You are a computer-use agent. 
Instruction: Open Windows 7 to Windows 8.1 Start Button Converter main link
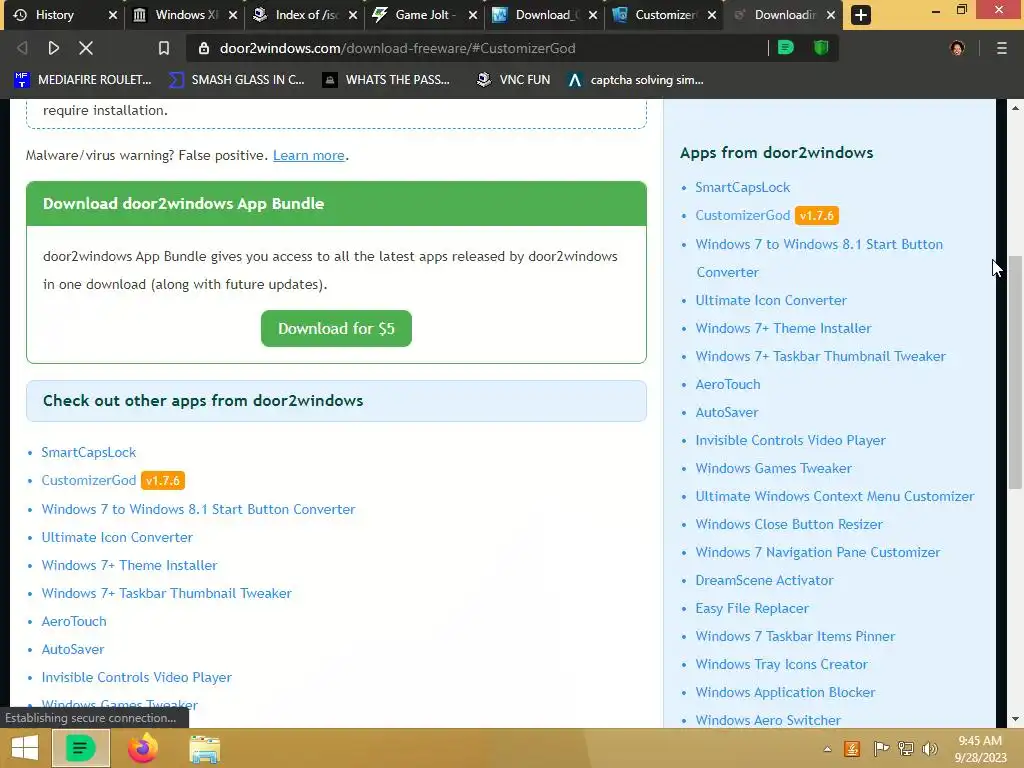click(199, 509)
